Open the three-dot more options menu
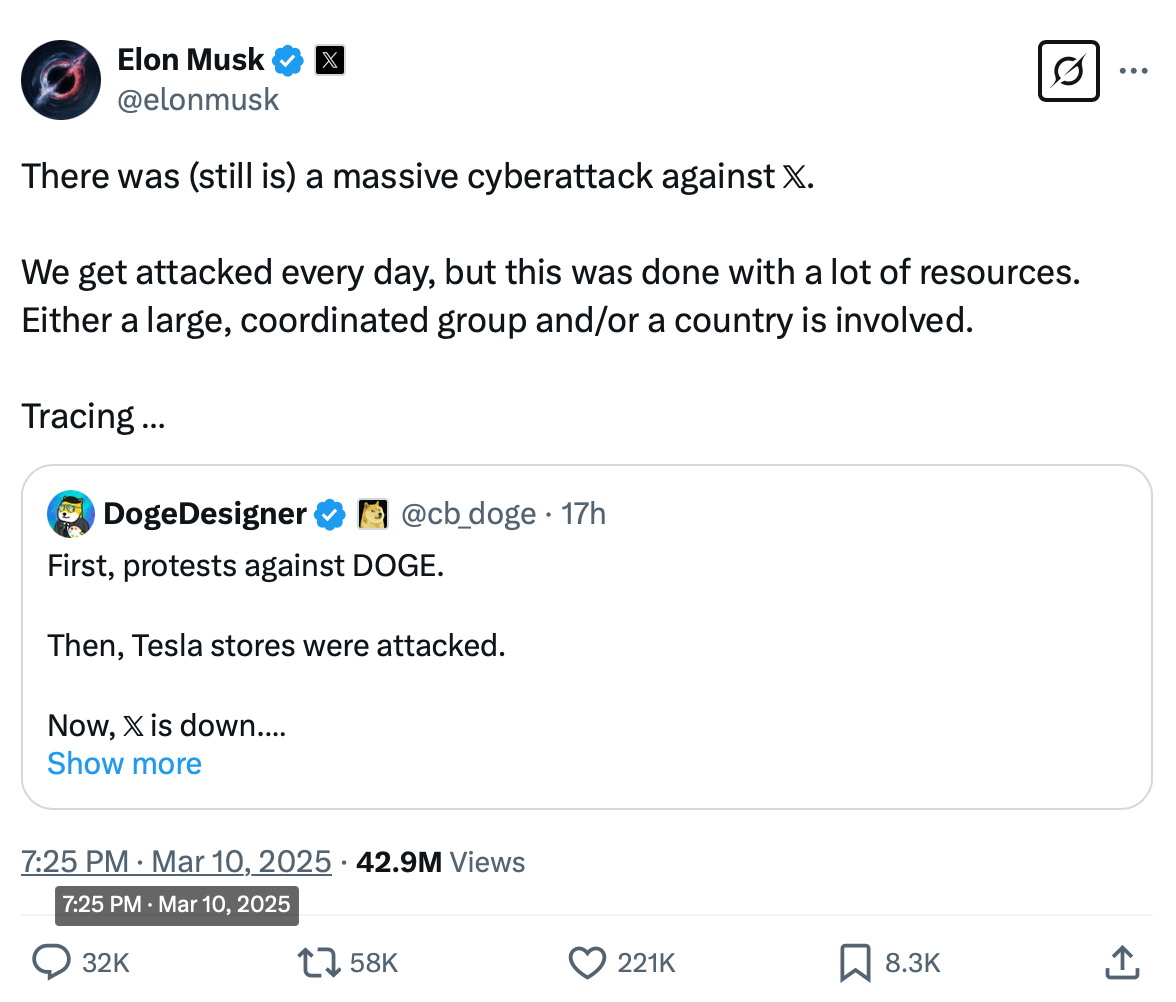This screenshot has height=1002, width=1176. tap(1133, 71)
